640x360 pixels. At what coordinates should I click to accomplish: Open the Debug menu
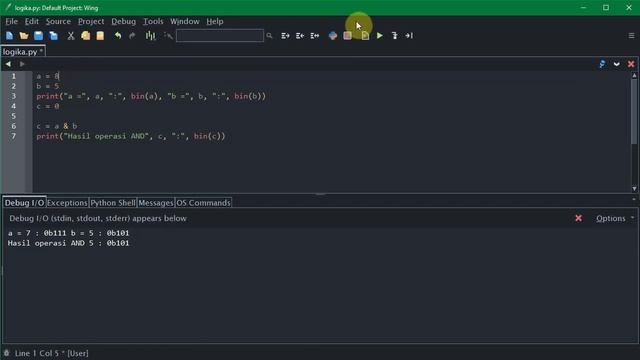(123, 21)
